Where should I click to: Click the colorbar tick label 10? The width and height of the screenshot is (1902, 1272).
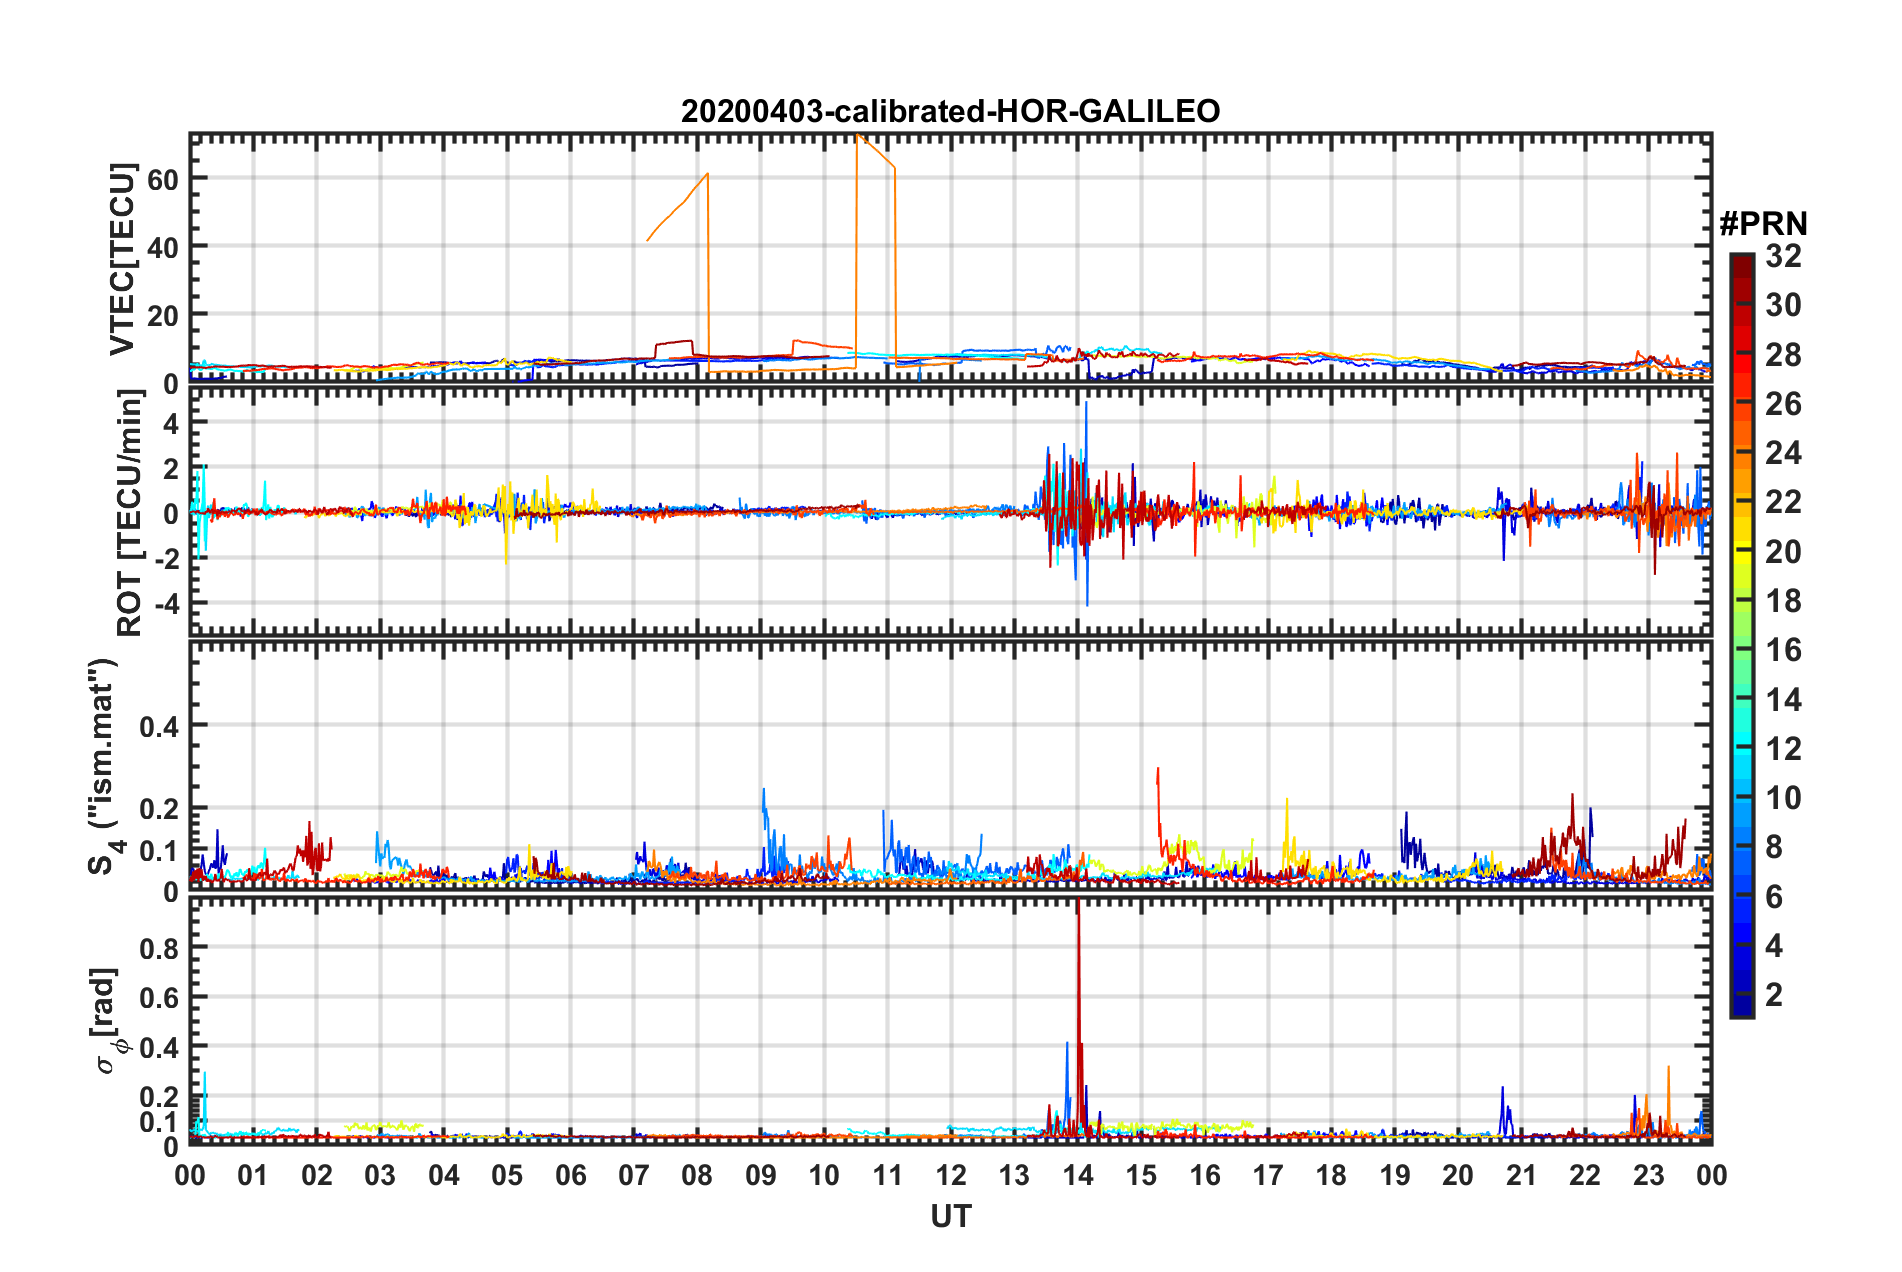tap(1783, 797)
